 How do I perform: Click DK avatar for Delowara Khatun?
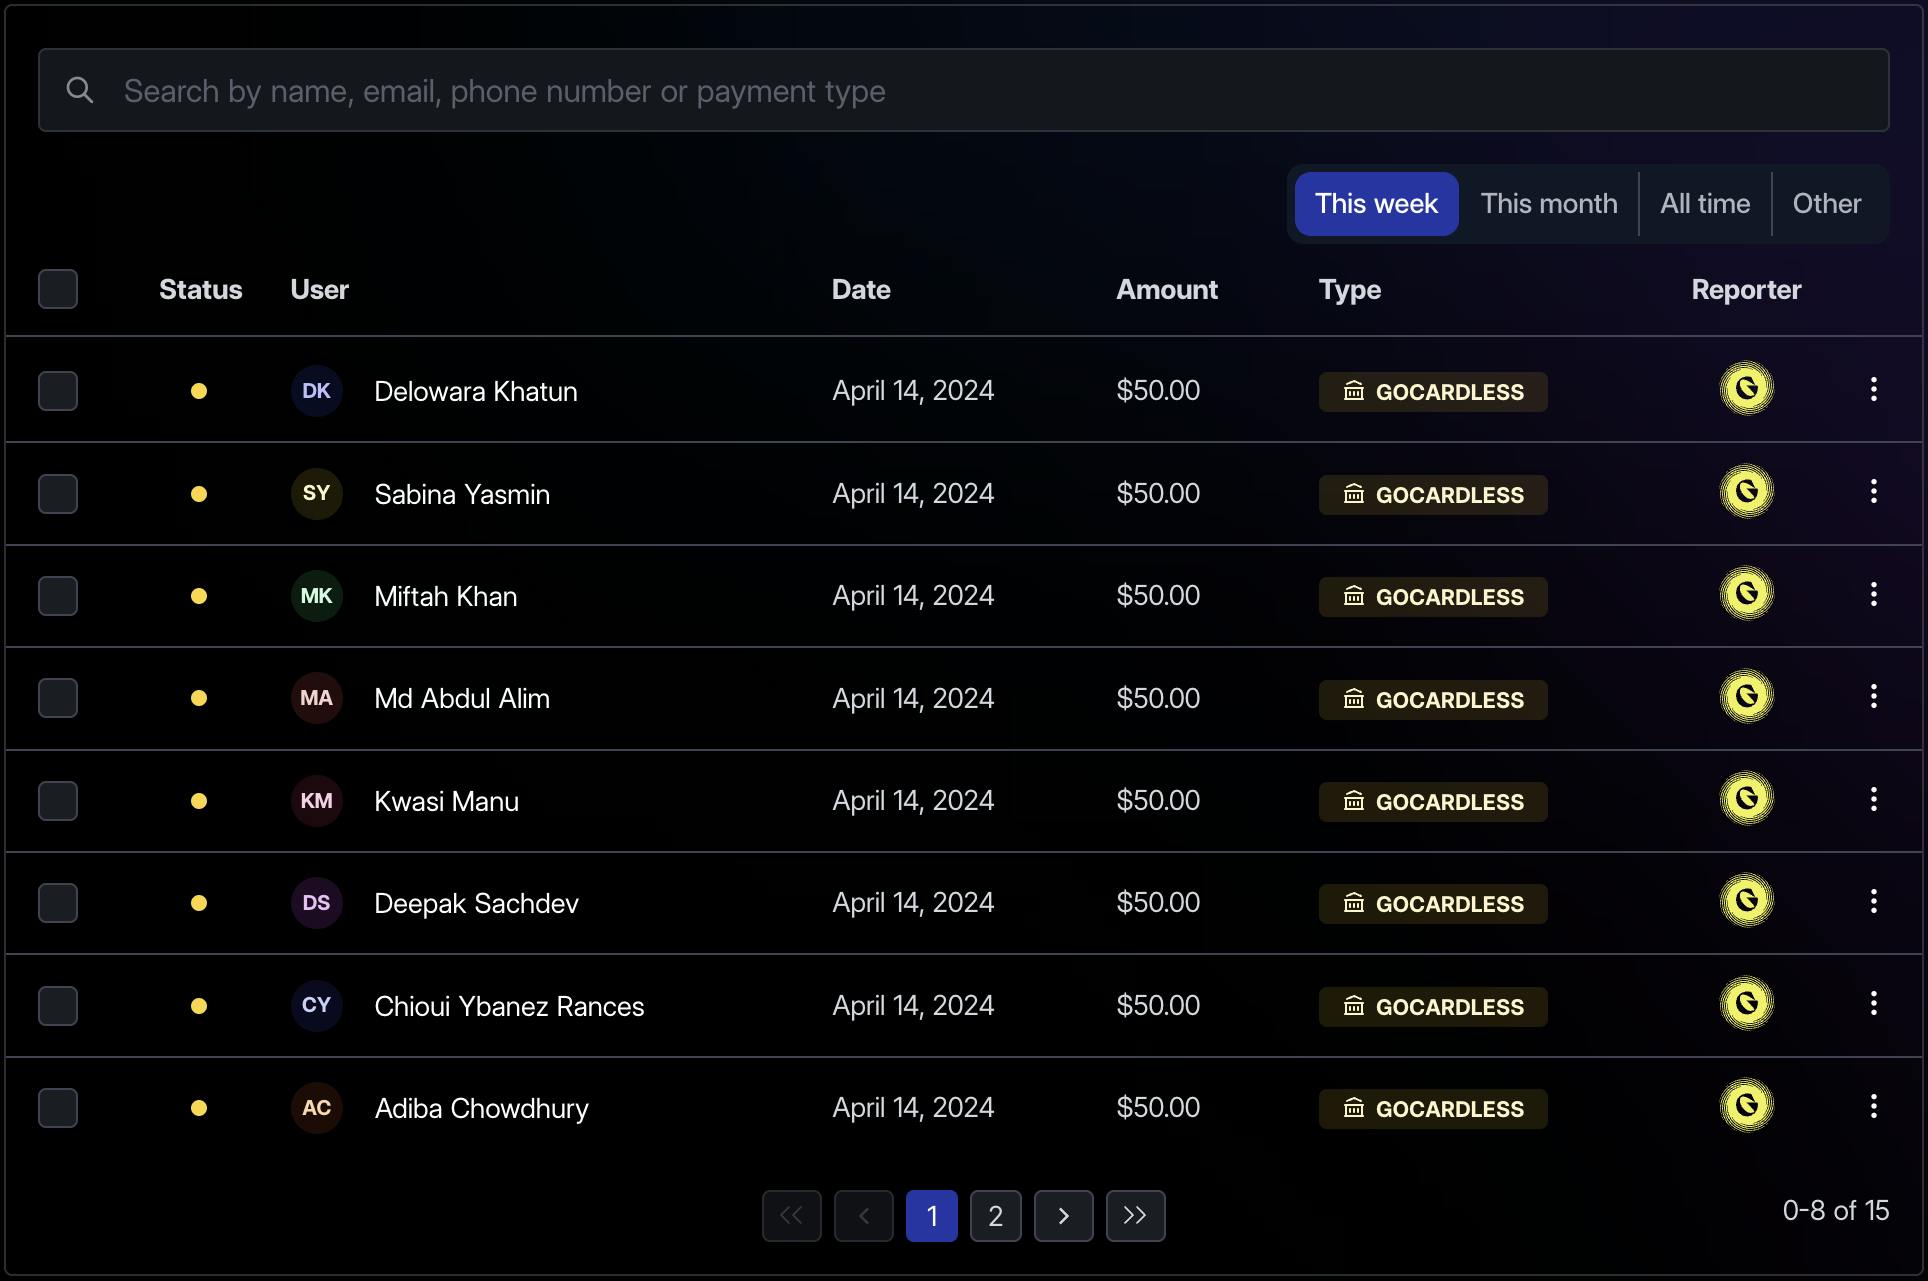point(316,391)
